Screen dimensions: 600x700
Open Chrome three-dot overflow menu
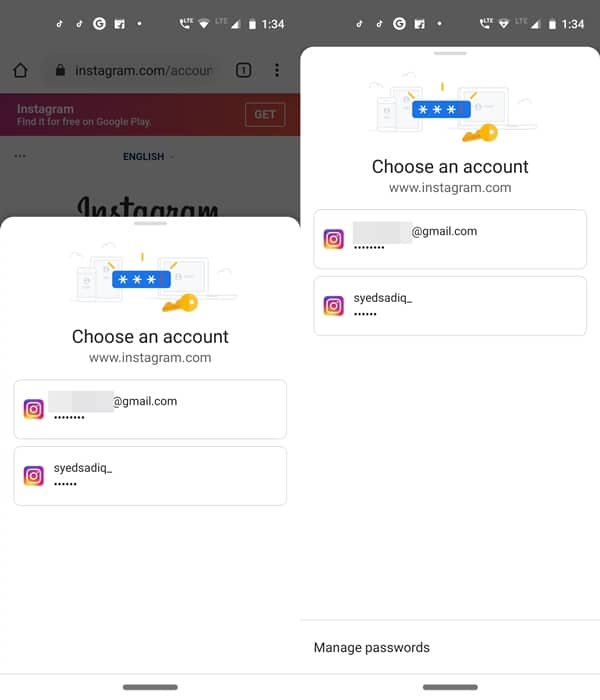(x=277, y=70)
